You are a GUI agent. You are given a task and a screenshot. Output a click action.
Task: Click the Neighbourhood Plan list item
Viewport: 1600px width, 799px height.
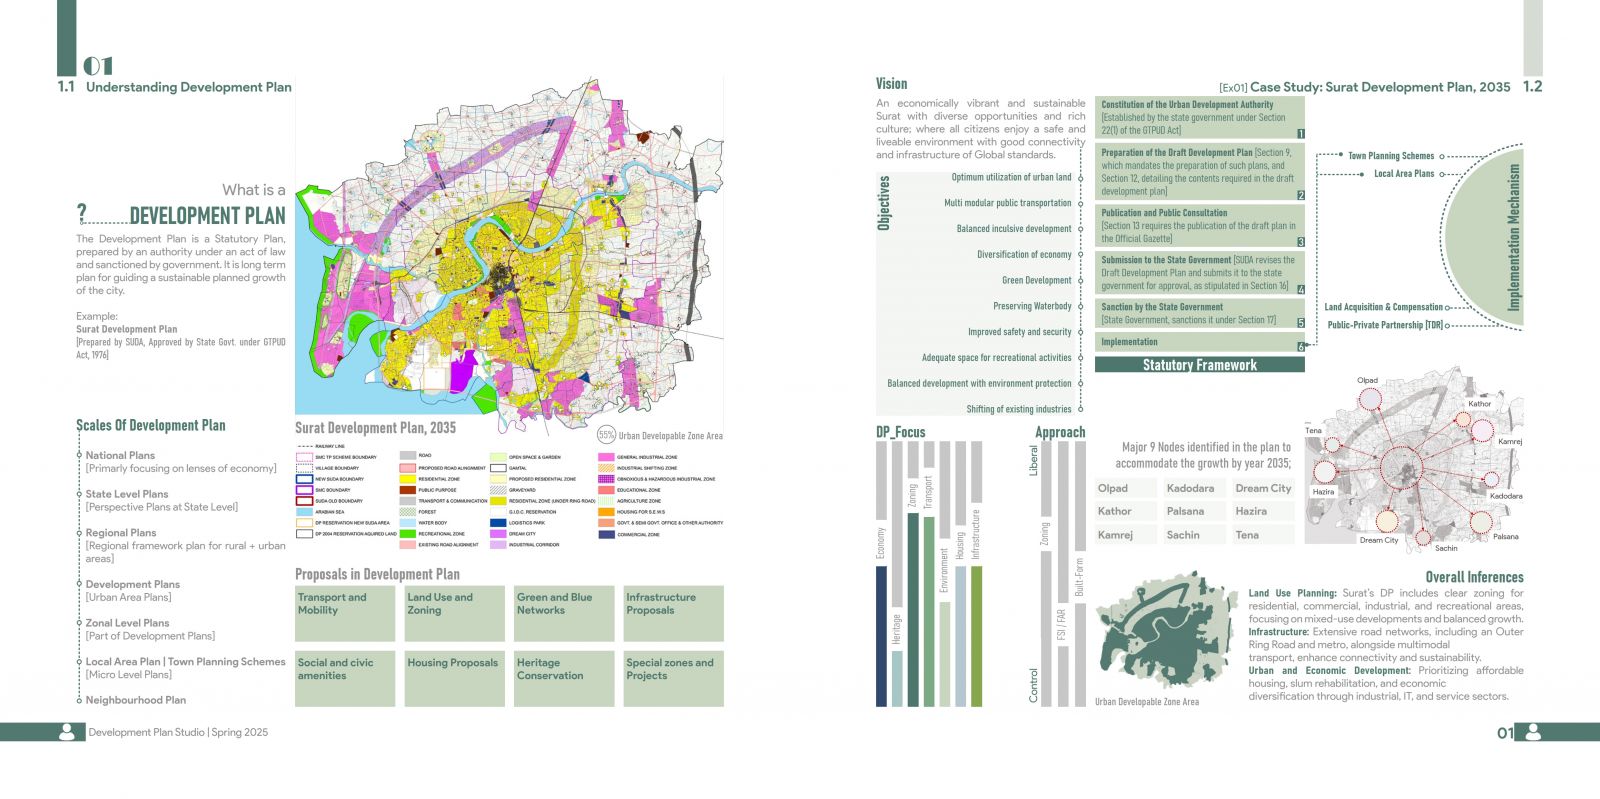click(x=136, y=700)
